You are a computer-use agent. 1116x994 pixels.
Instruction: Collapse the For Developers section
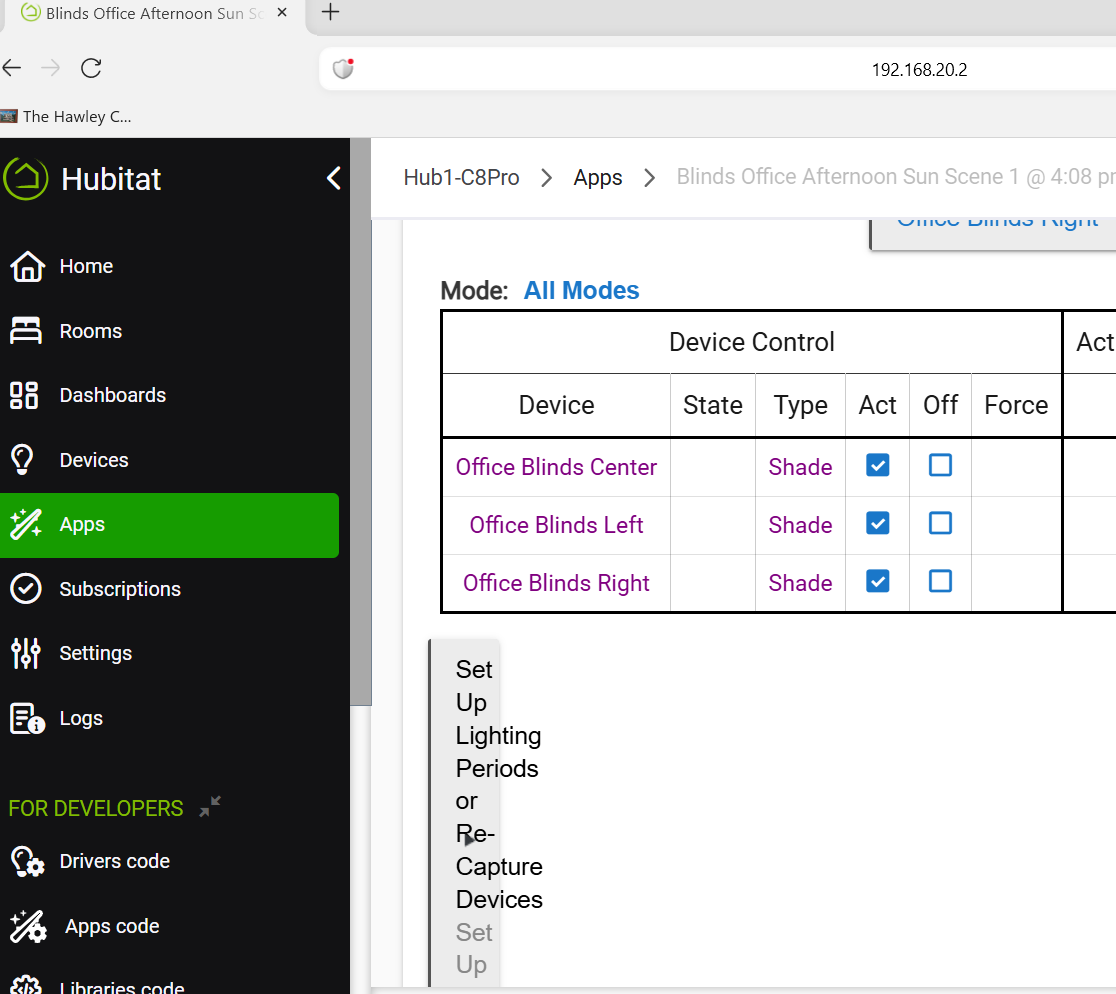tap(210, 807)
